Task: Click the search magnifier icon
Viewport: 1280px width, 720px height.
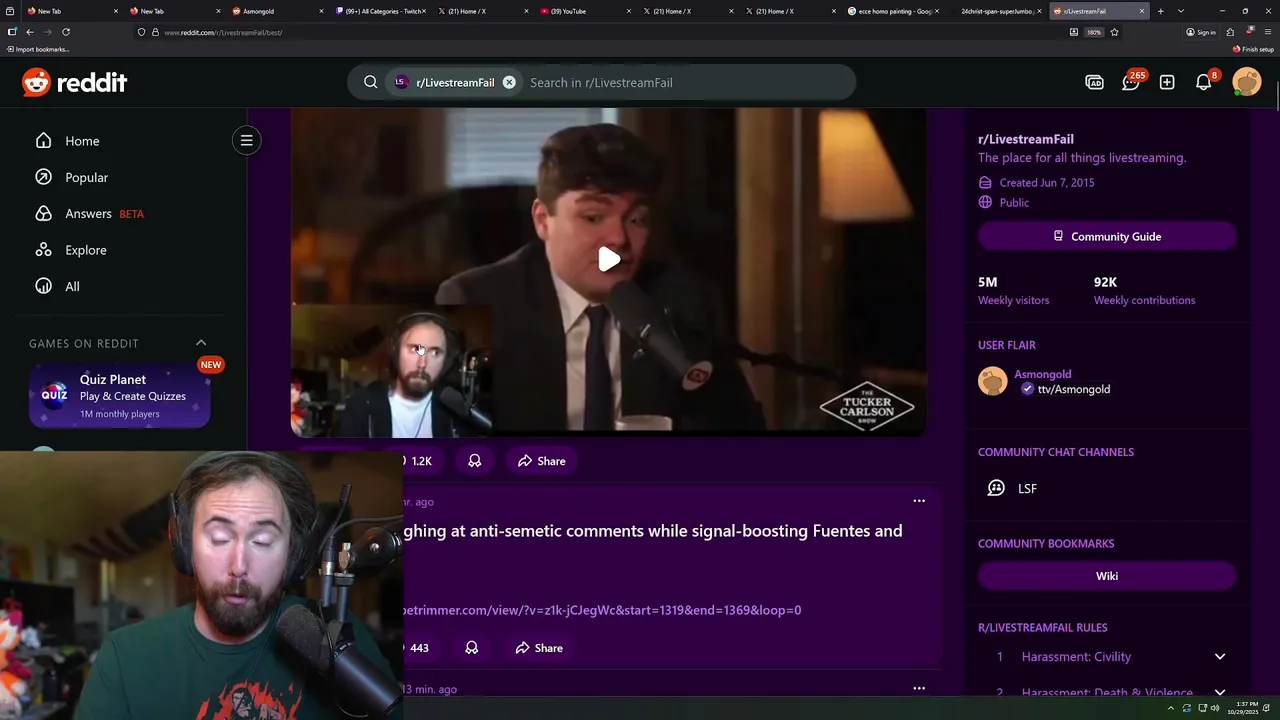Action: pyautogui.click(x=370, y=82)
